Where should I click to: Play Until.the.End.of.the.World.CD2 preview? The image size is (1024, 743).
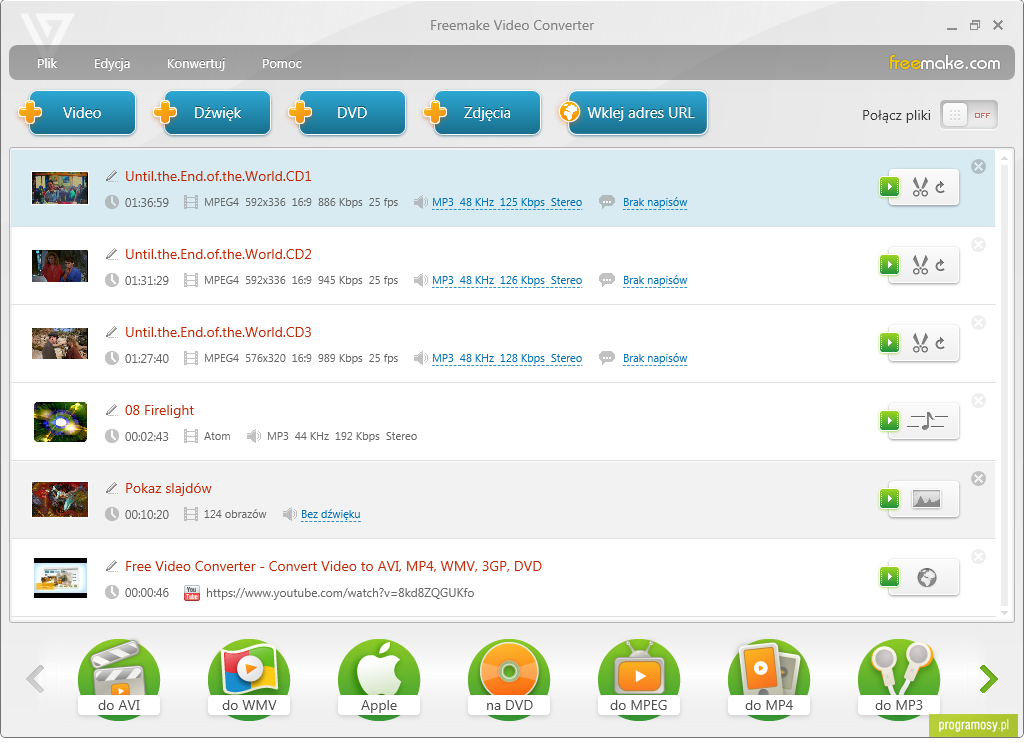(x=889, y=264)
